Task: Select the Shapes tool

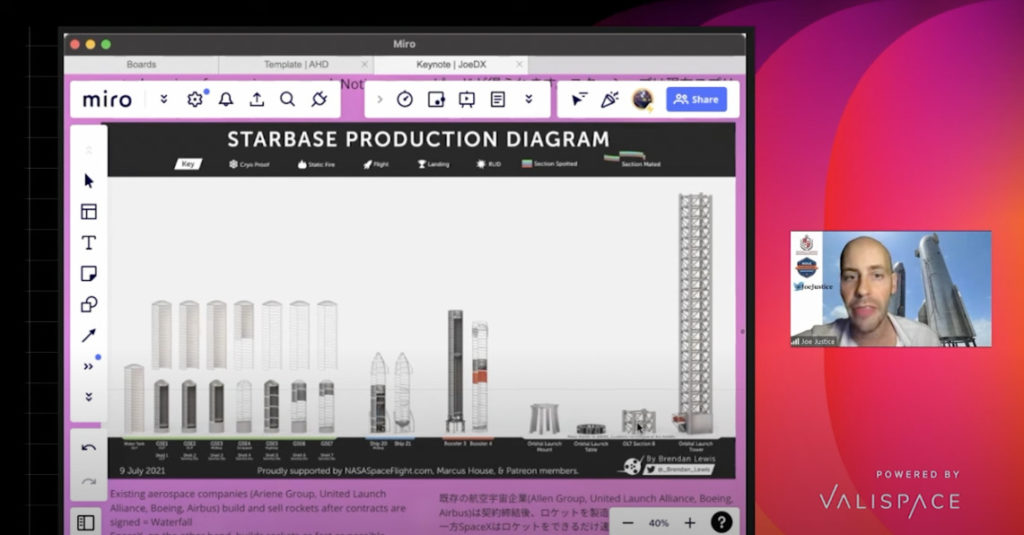Action: pos(89,304)
